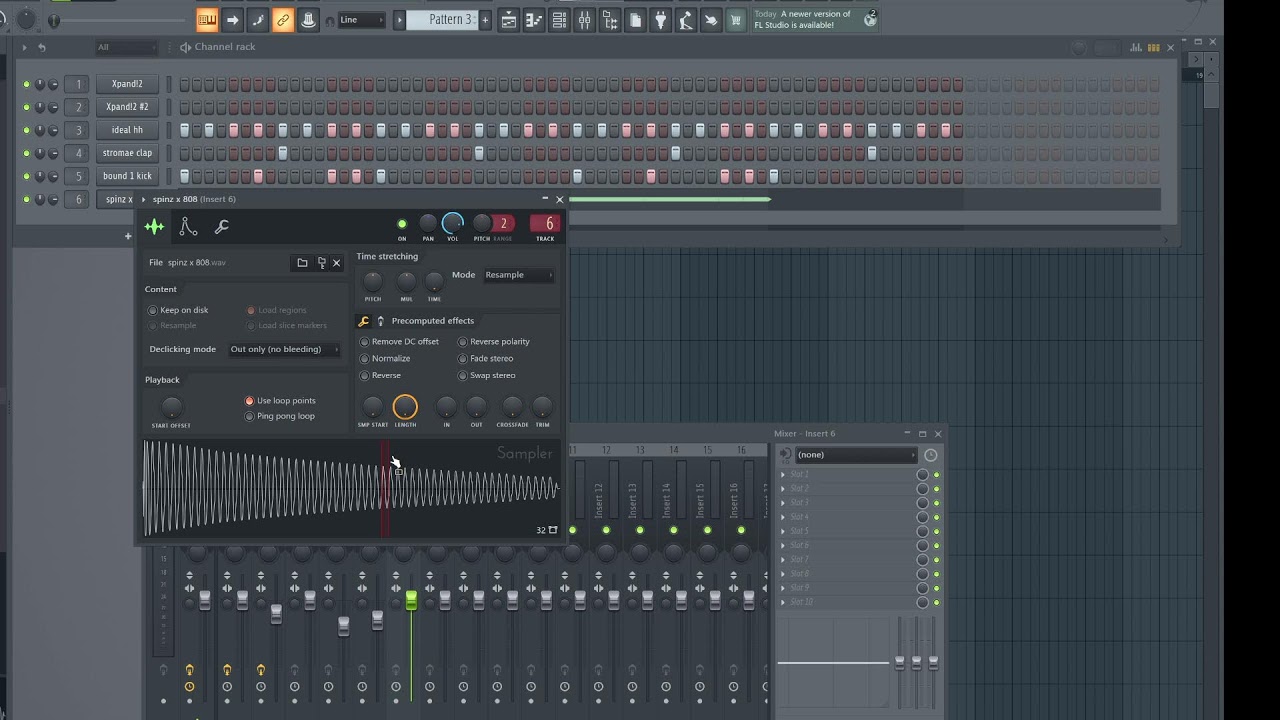
Task: Expand the spinz x 808 window menu arrow
Action: [x=143, y=199]
